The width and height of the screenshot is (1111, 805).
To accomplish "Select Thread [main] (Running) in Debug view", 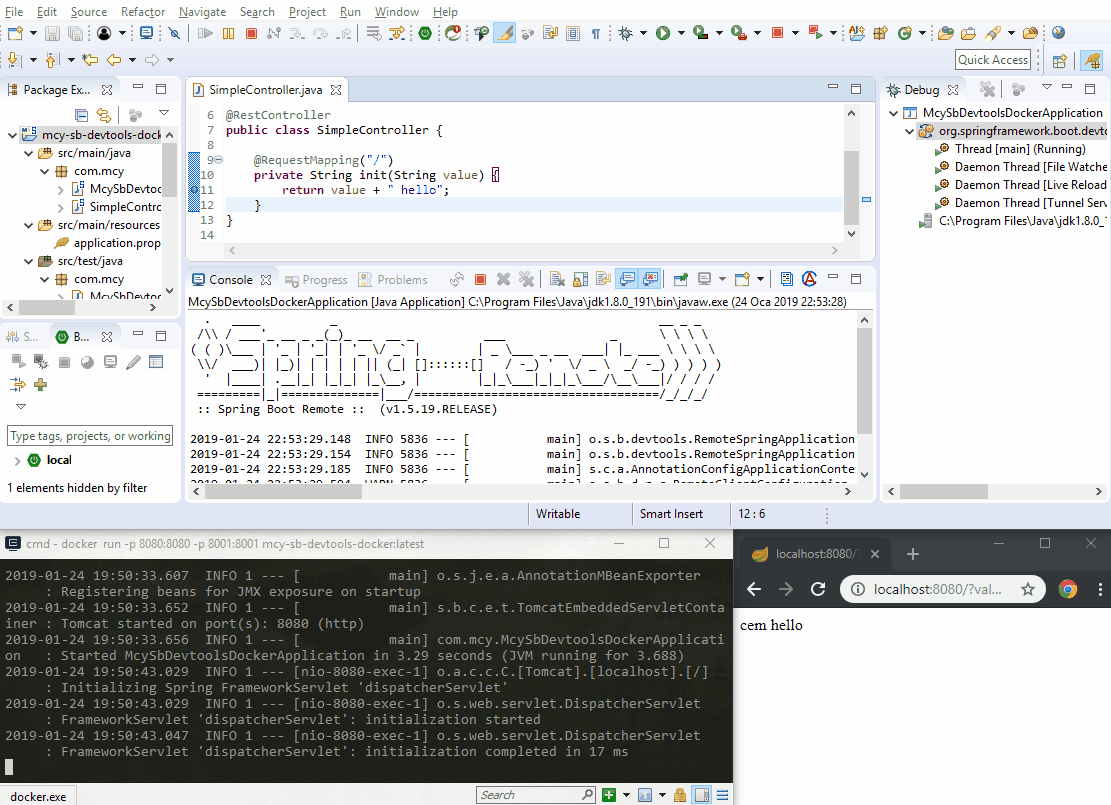I will pyautogui.click(x=1019, y=149).
